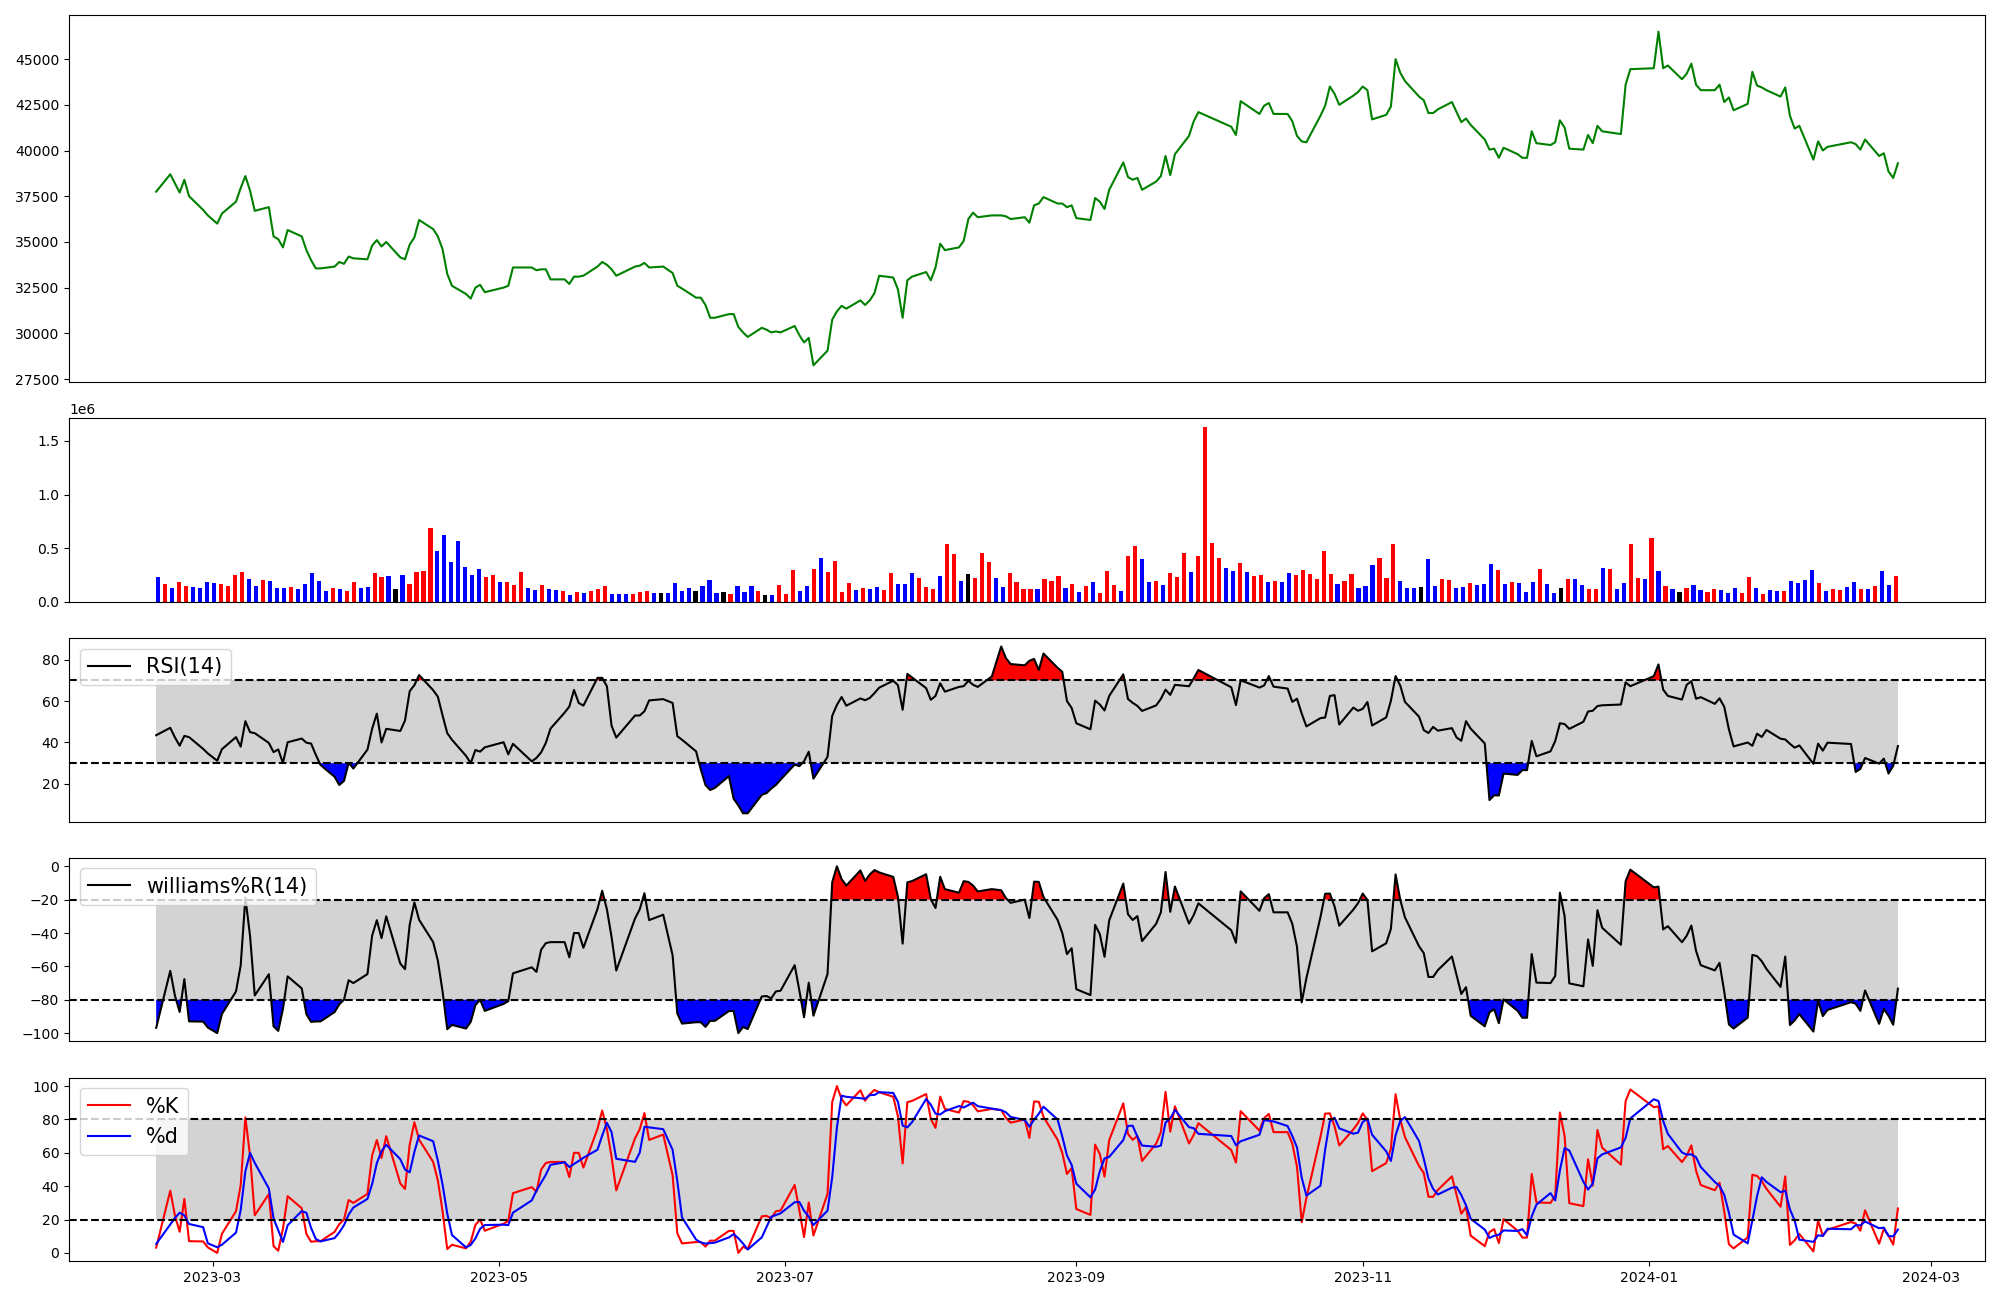Click the 2023-03 x-axis tick label
Viewport: 2000px width, 1300px height.
coord(212,1277)
